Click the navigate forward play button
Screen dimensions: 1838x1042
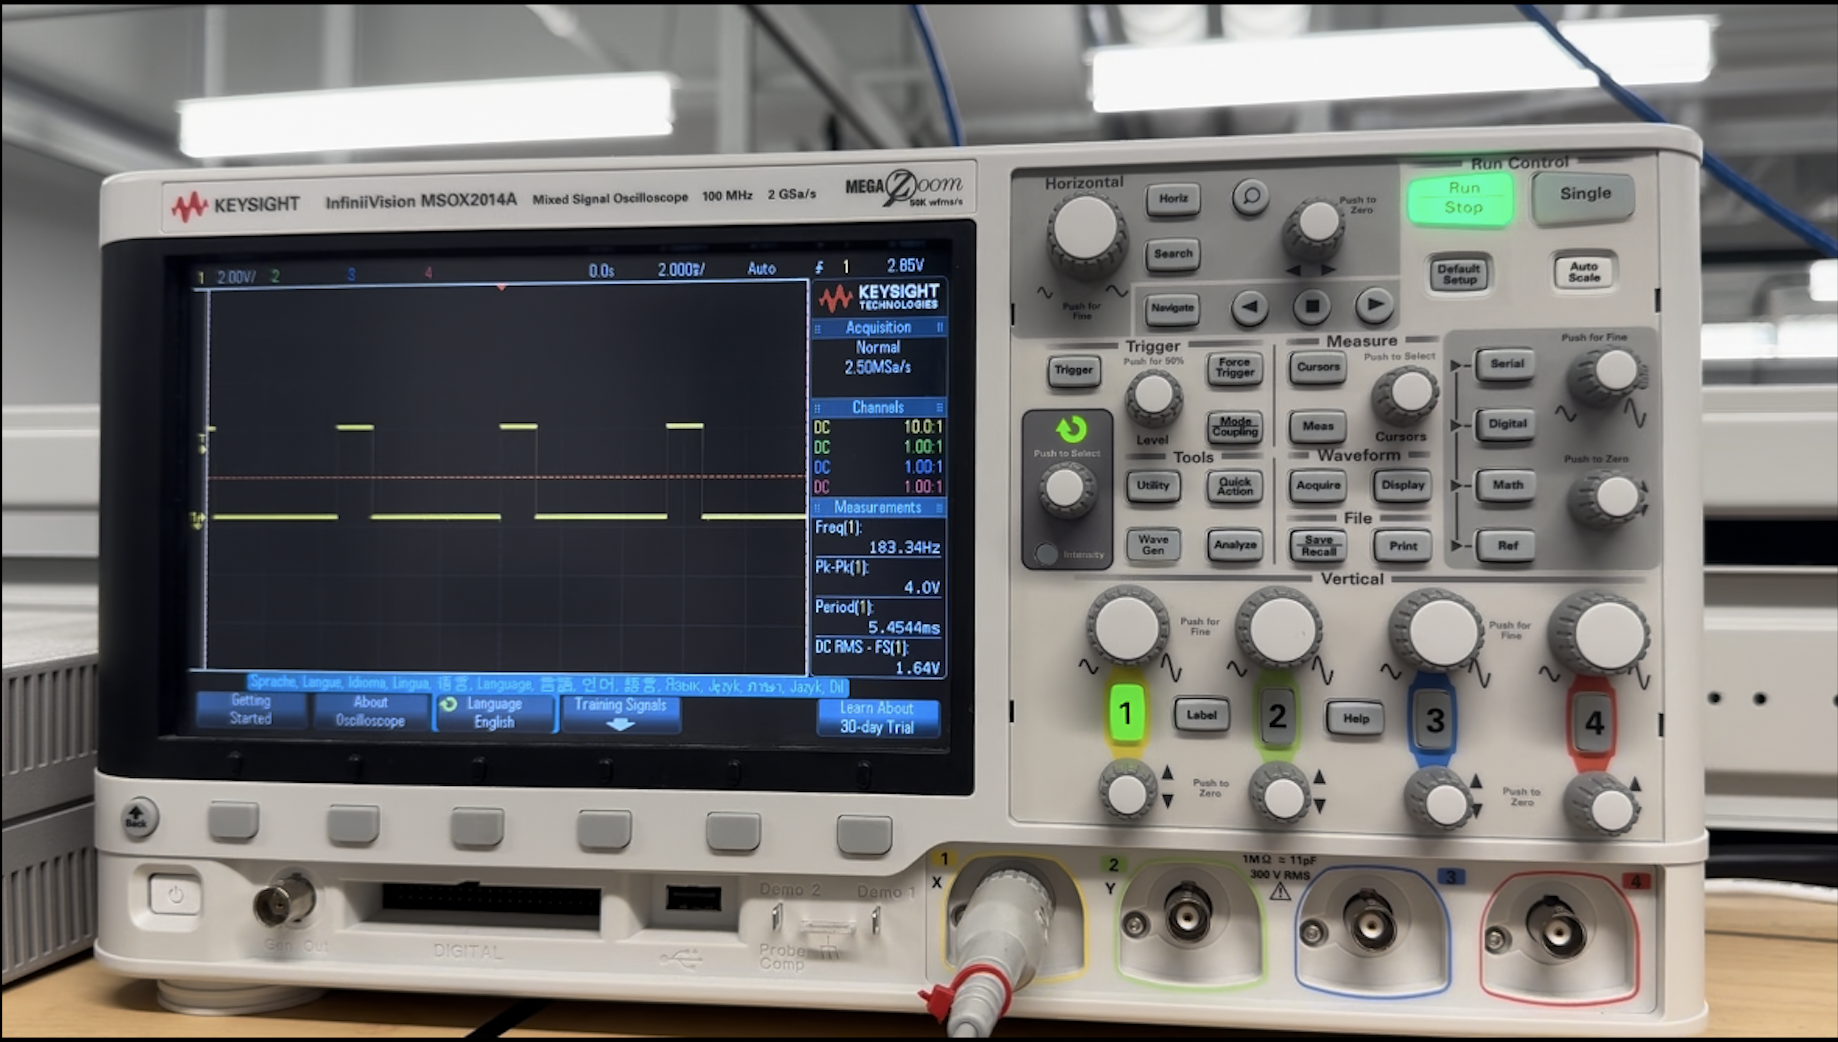pos(1374,304)
